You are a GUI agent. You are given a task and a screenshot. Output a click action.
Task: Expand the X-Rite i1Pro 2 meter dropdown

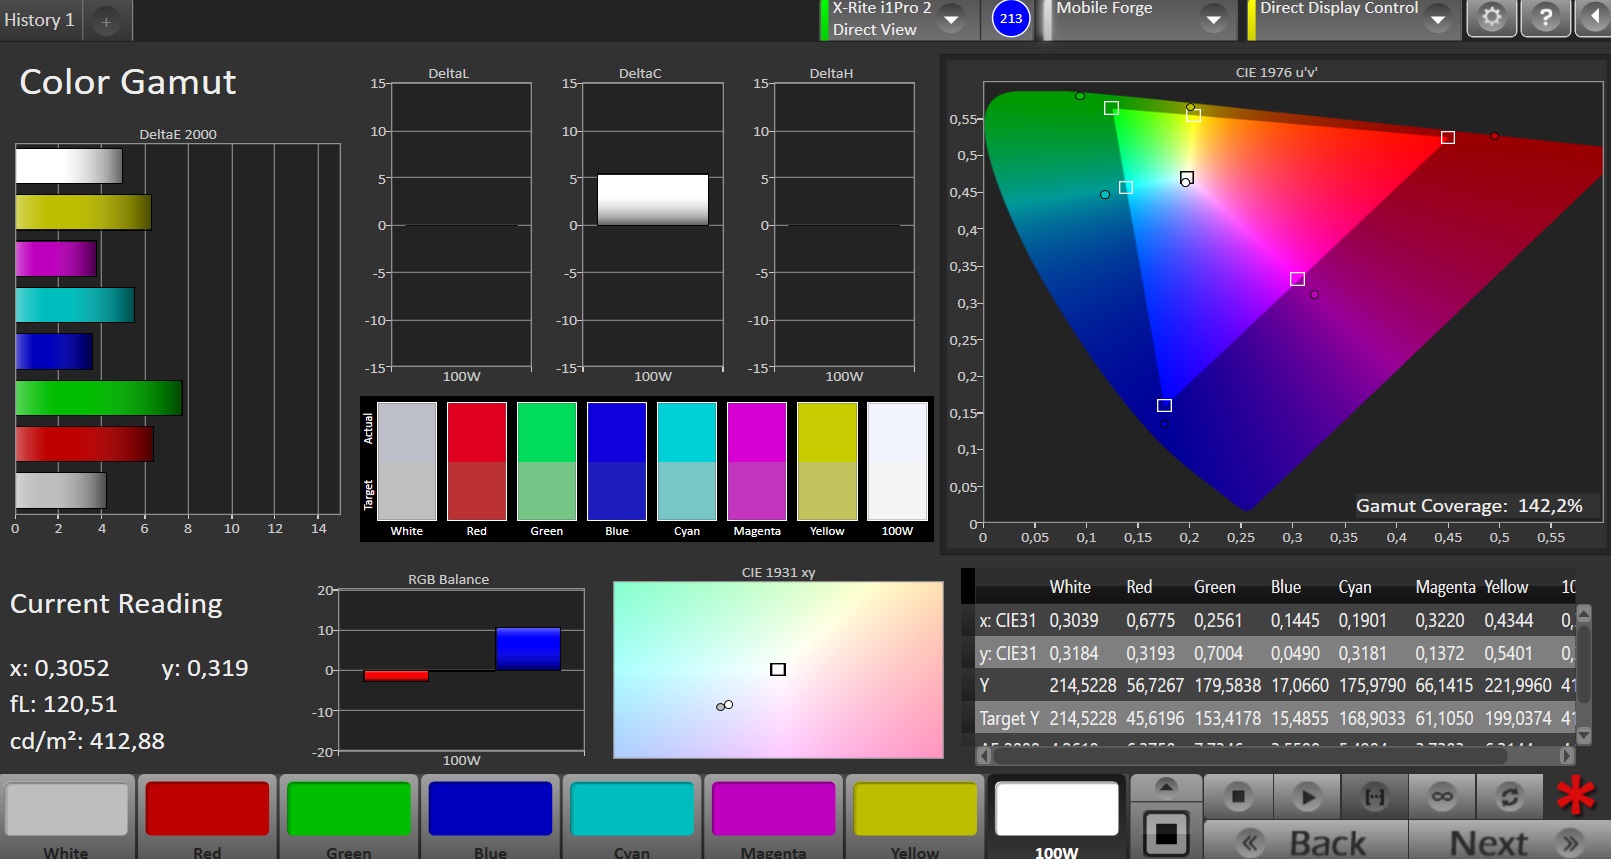point(952,19)
